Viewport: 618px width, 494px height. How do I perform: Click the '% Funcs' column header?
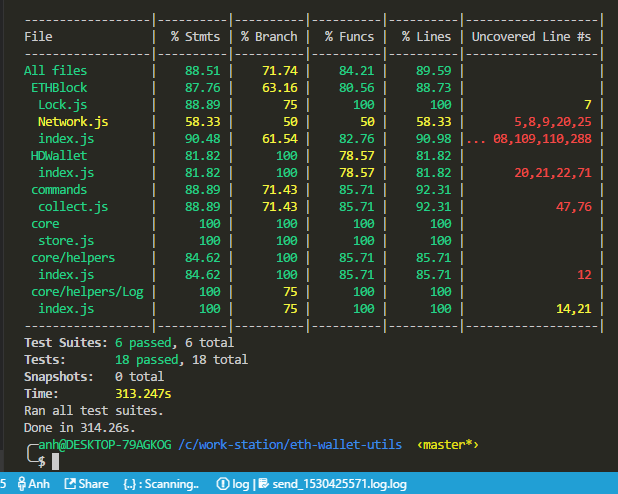coord(349,37)
